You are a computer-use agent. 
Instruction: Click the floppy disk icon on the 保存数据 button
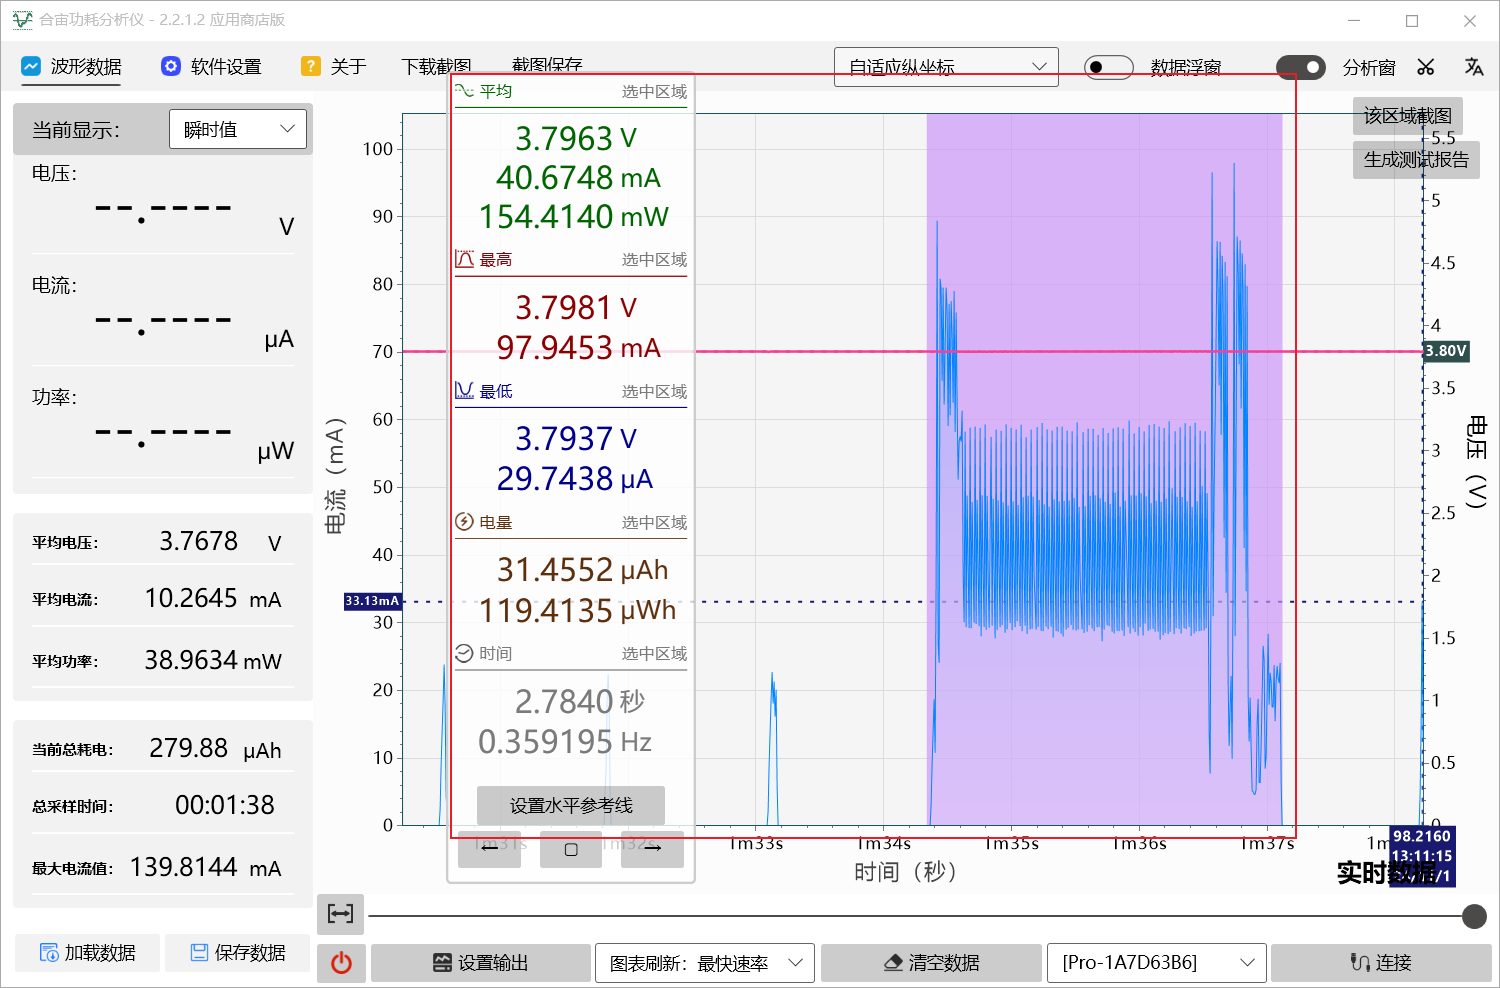199,953
